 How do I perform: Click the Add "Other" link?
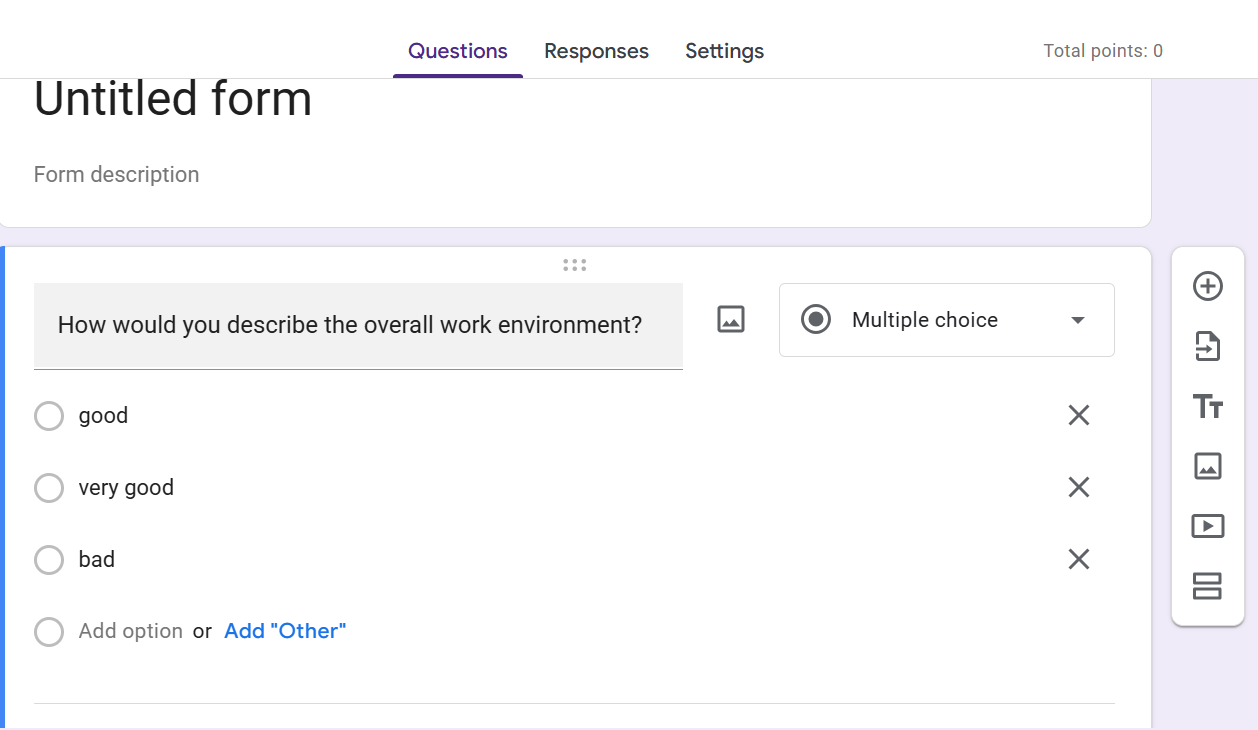pyautogui.click(x=285, y=631)
